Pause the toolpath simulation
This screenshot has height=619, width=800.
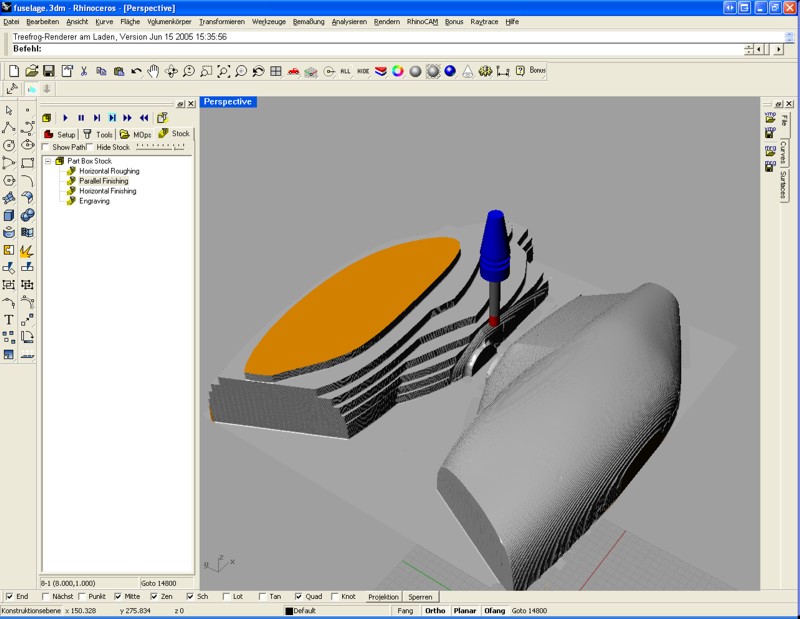[x=81, y=118]
